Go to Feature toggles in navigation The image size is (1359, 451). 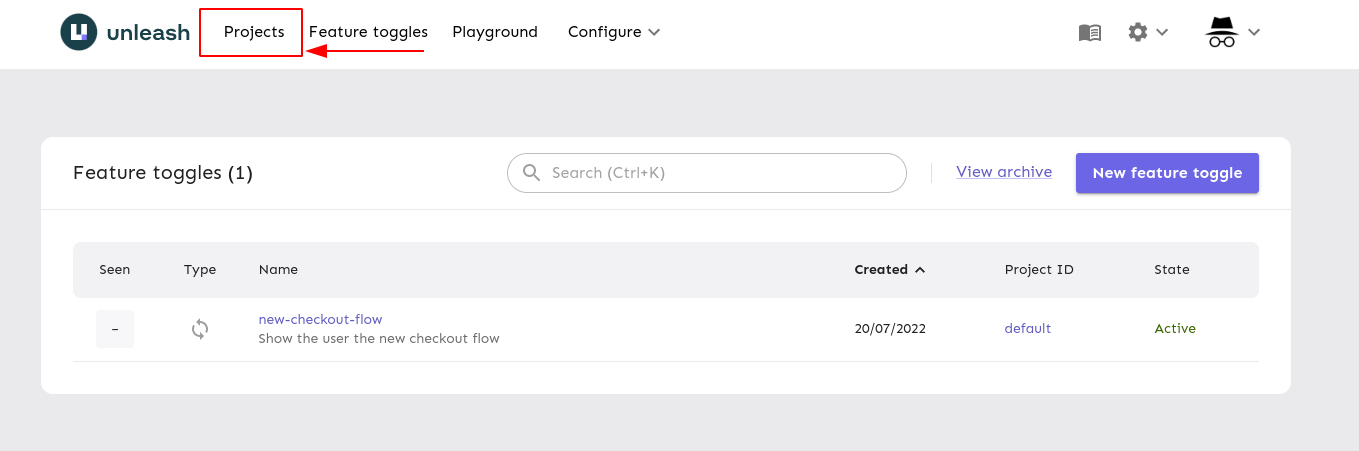coord(368,32)
